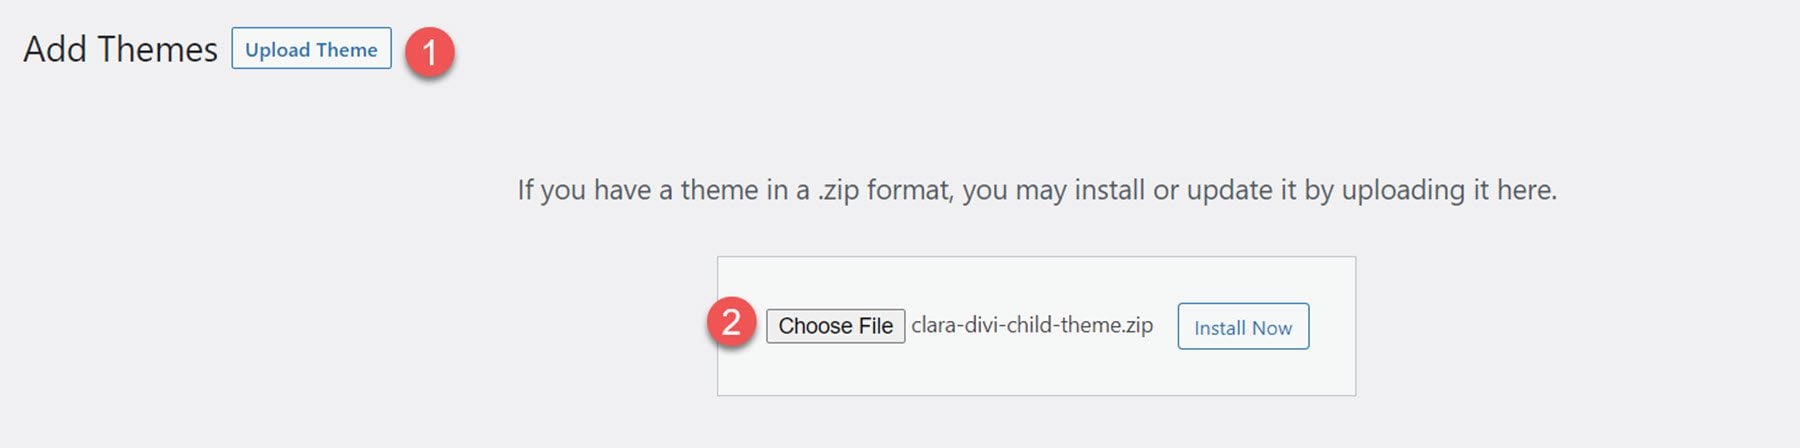The width and height of the screenshot is (1800, 448).
Task: Click the sentence about uploading a theme
Action: pos(1037,190)
